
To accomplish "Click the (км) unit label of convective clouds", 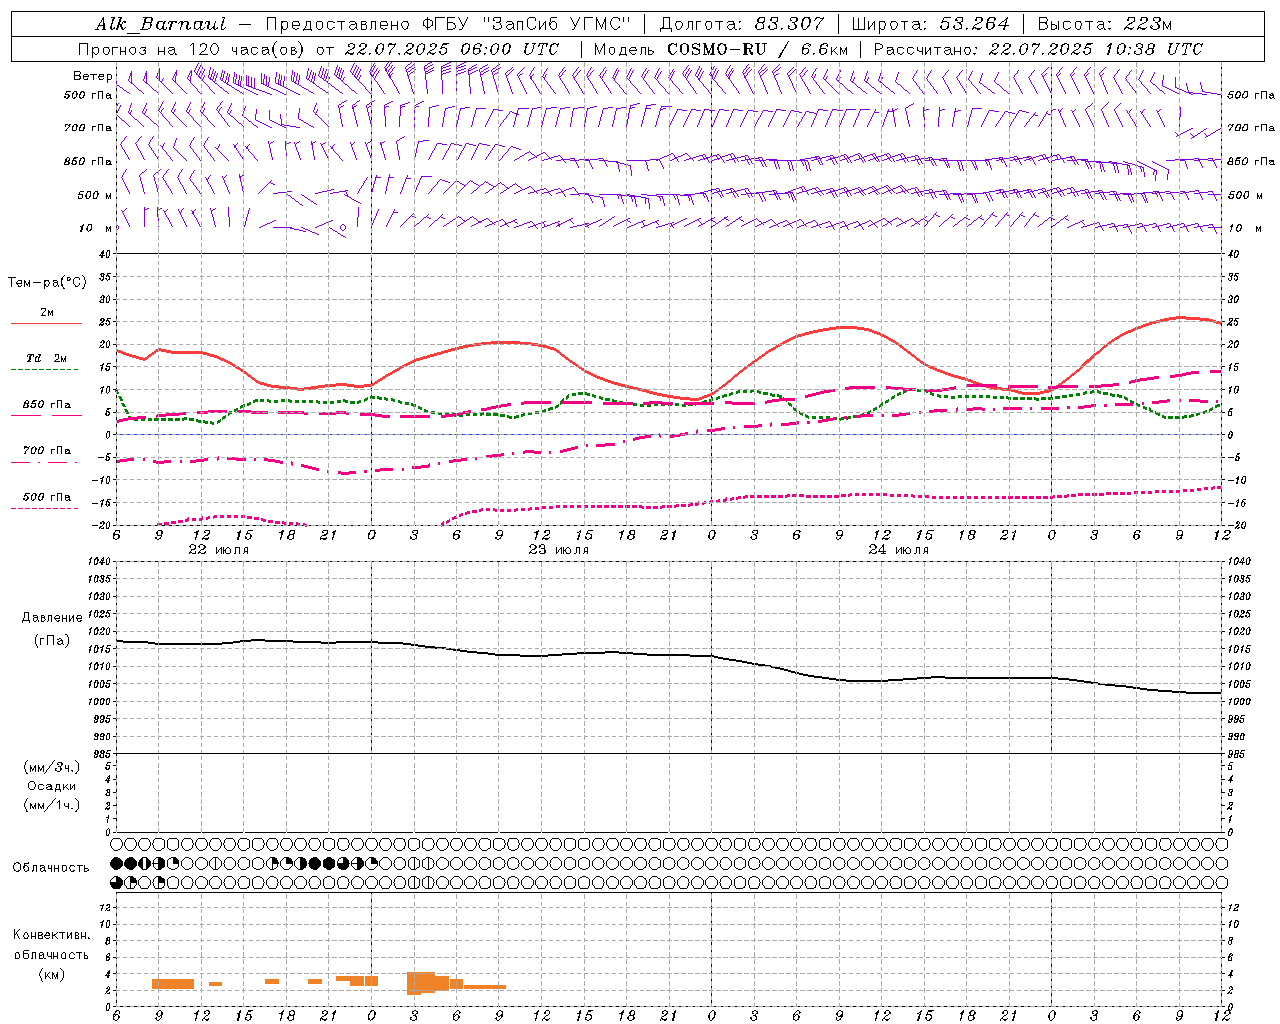I will (x=52, y=974).
